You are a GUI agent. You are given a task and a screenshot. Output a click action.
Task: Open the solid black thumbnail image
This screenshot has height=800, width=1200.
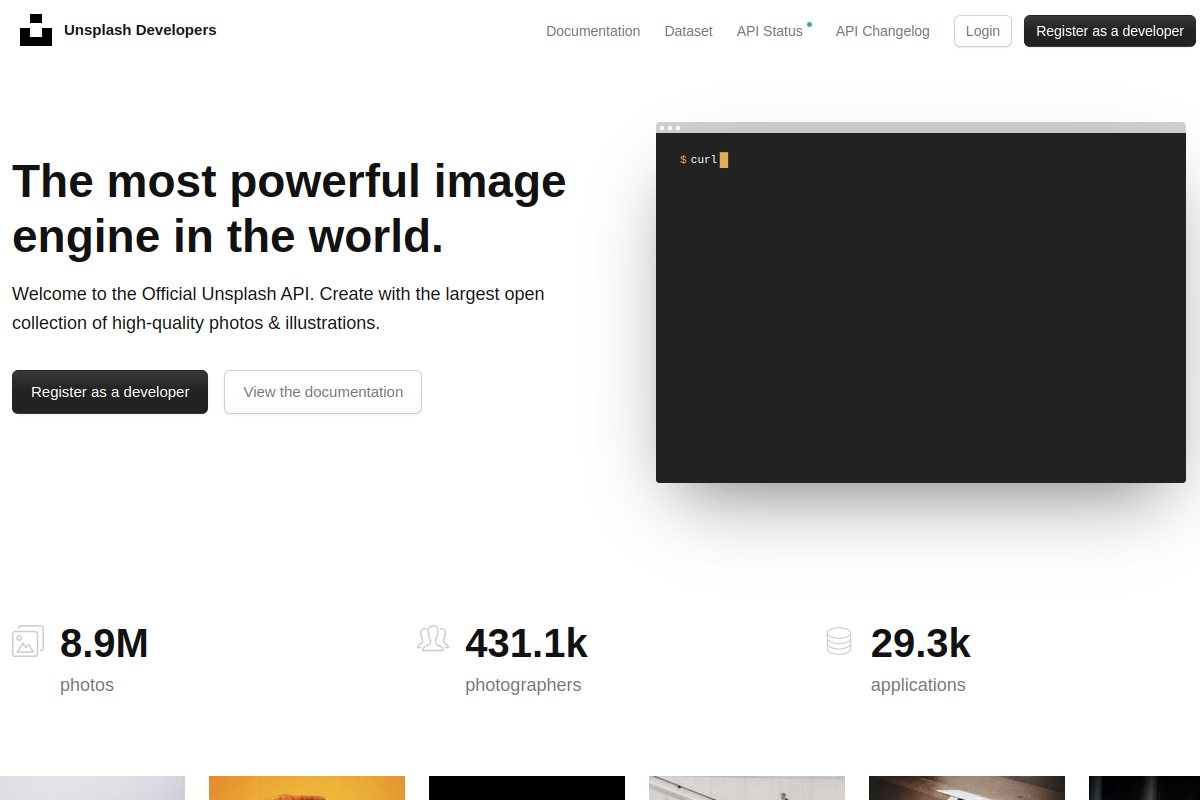(x=527, y=788)
